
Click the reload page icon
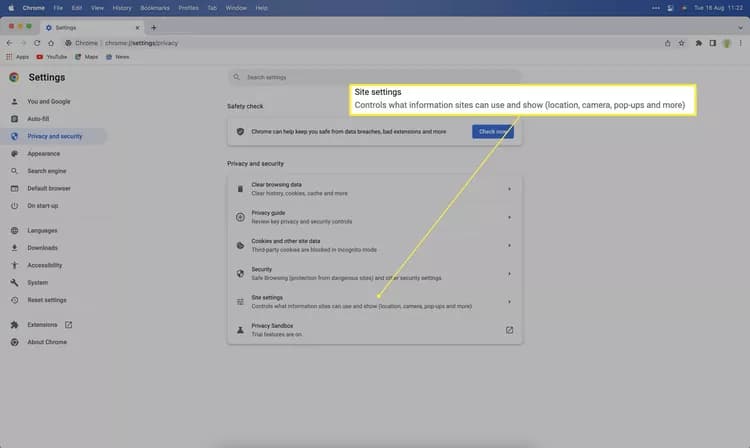click(37, 43)
